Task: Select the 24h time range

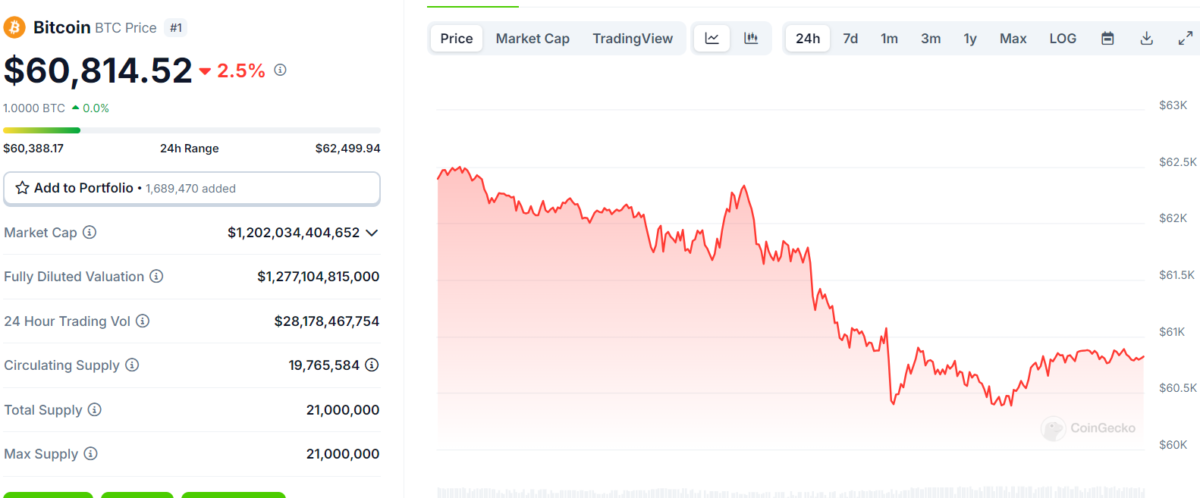Action: (x=807, y=39)
